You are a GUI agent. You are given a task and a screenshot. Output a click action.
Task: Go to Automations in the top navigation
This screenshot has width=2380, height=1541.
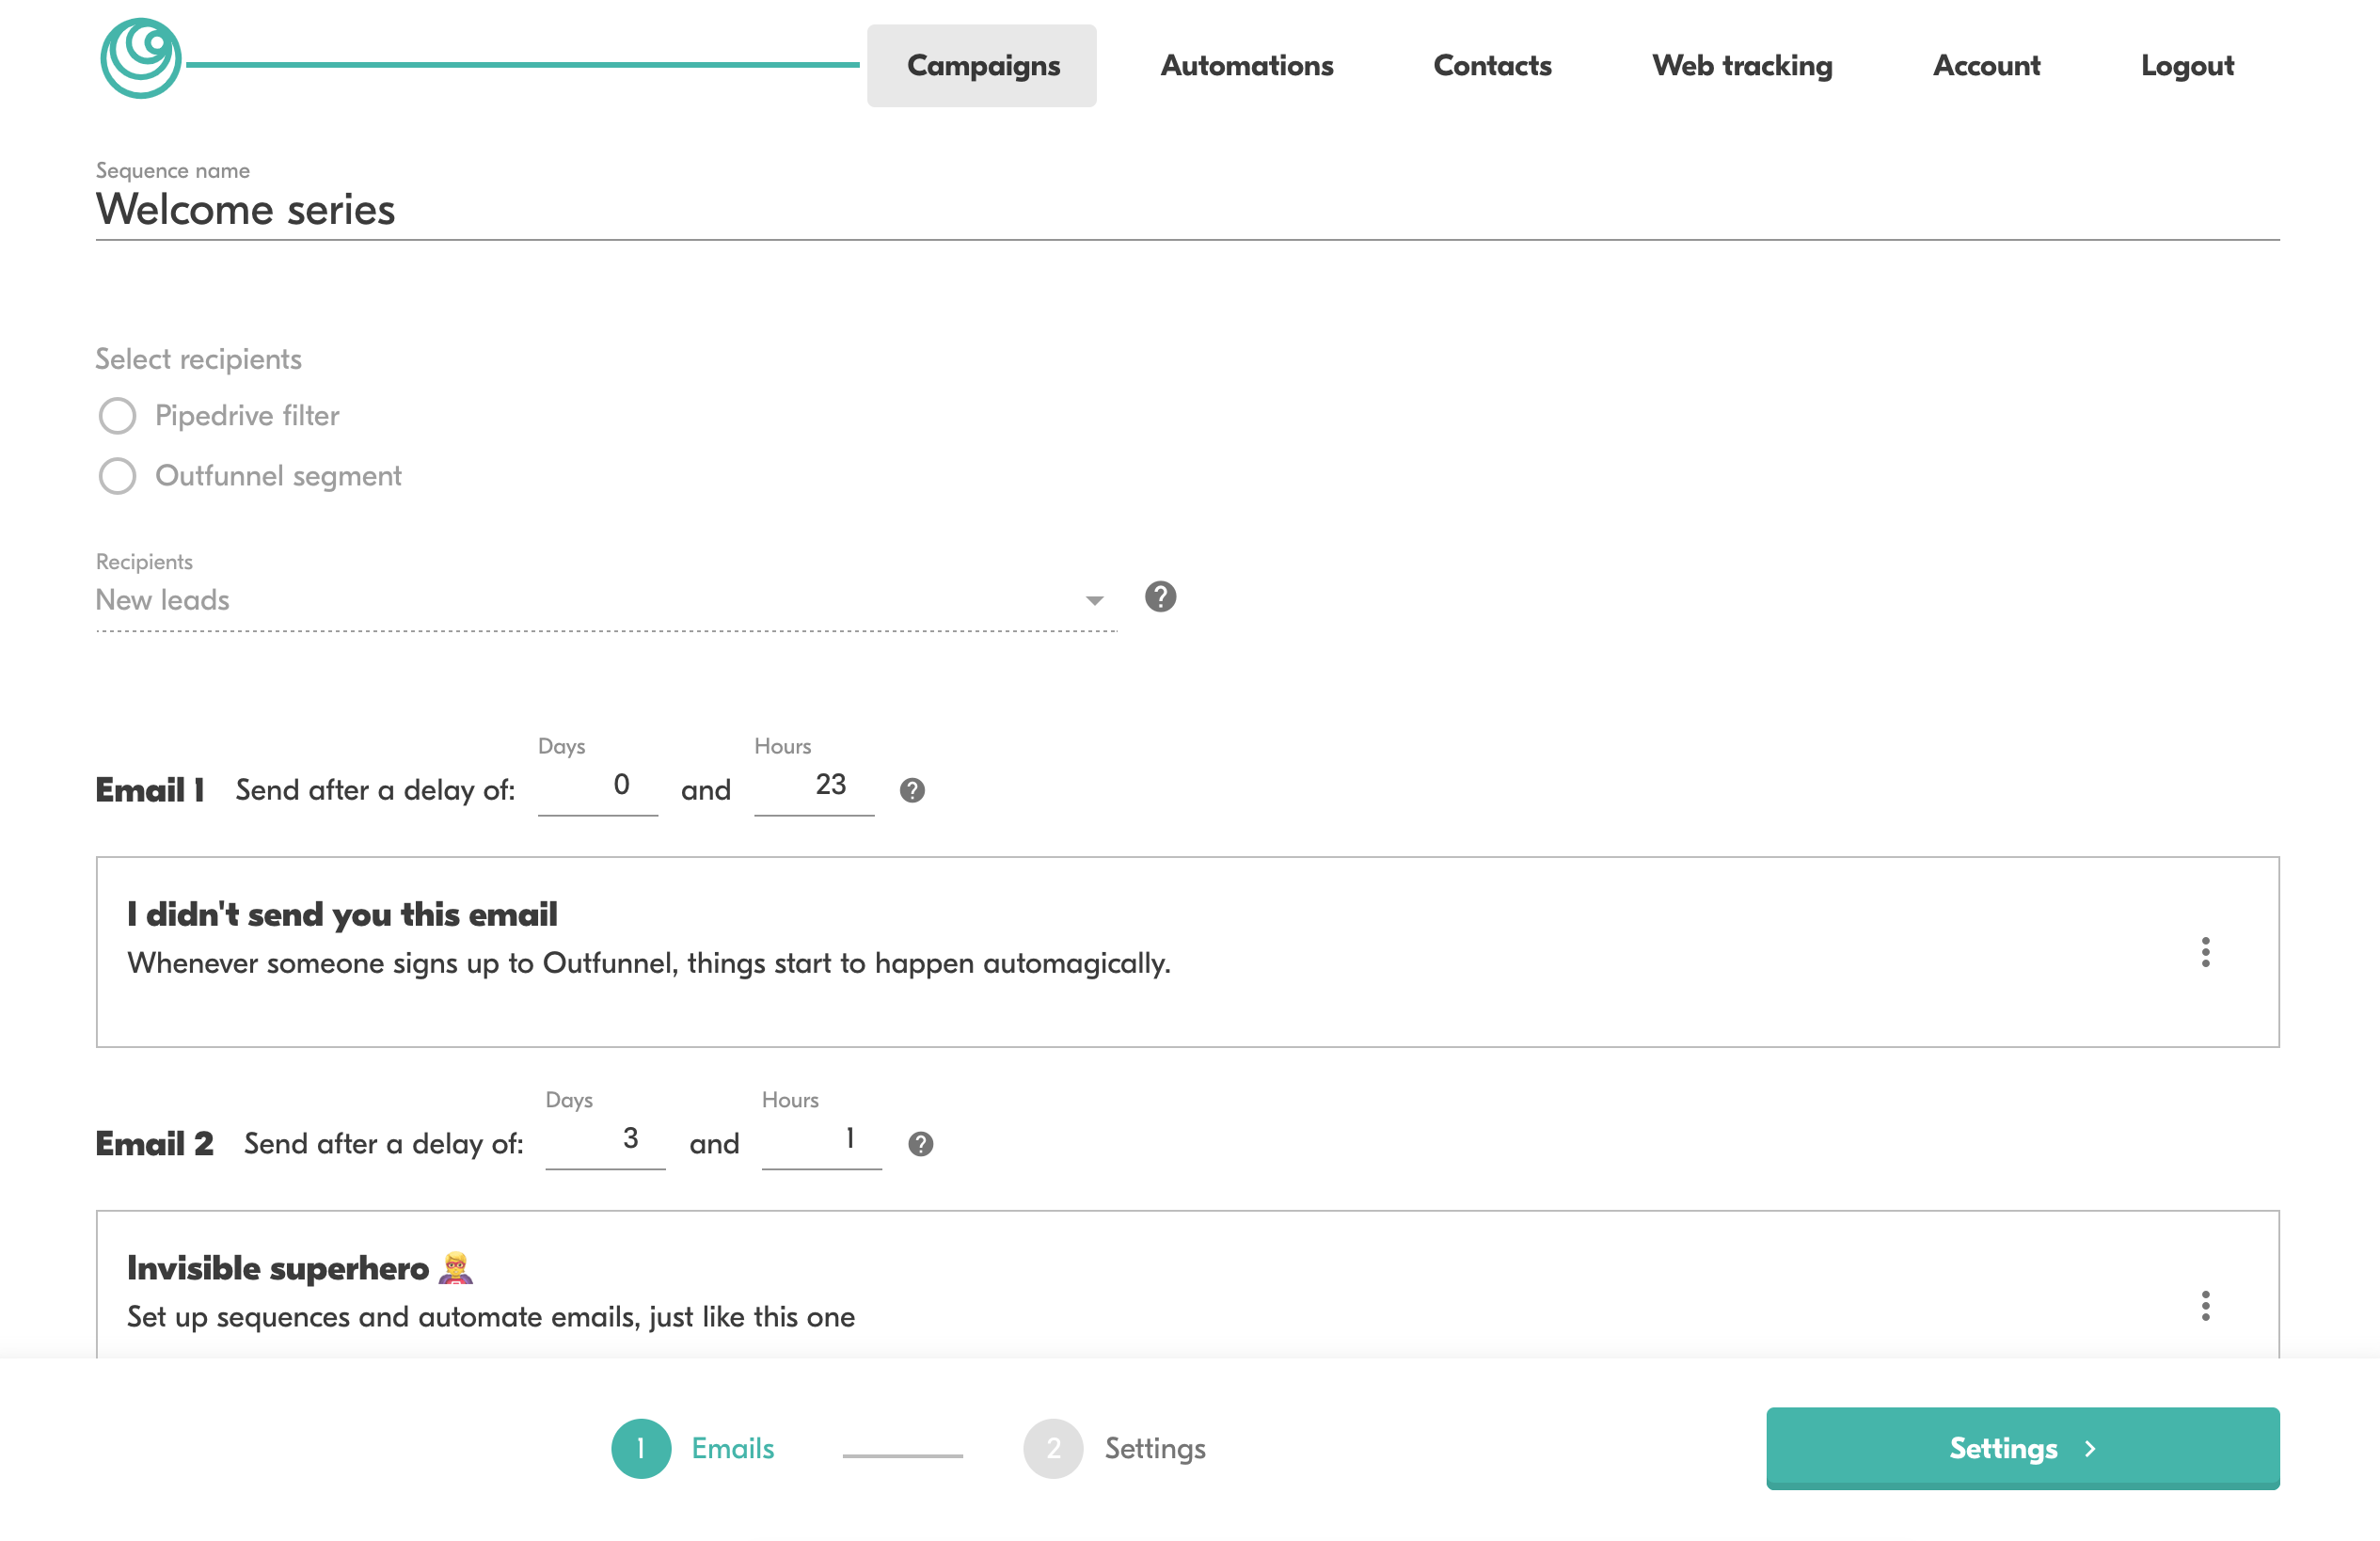pyautogui.click(x=1247, y=66)
